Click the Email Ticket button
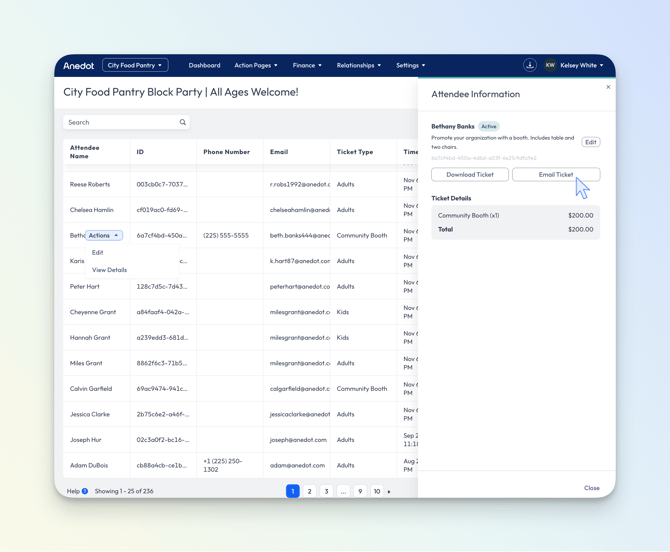 (556, 174)
